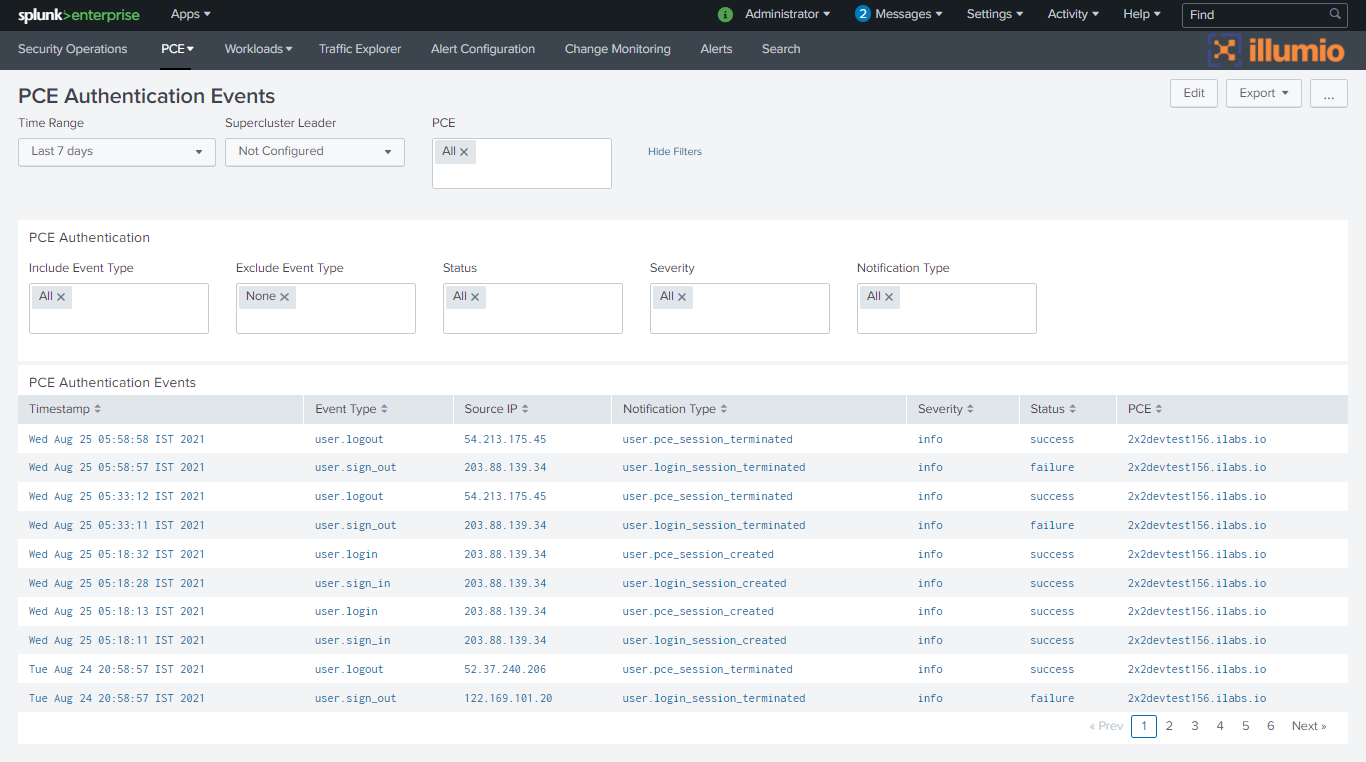This screenshot has height=762, width=1366.
Task: Select current page 1 in pagination
Action: (x=1144, y=726)
